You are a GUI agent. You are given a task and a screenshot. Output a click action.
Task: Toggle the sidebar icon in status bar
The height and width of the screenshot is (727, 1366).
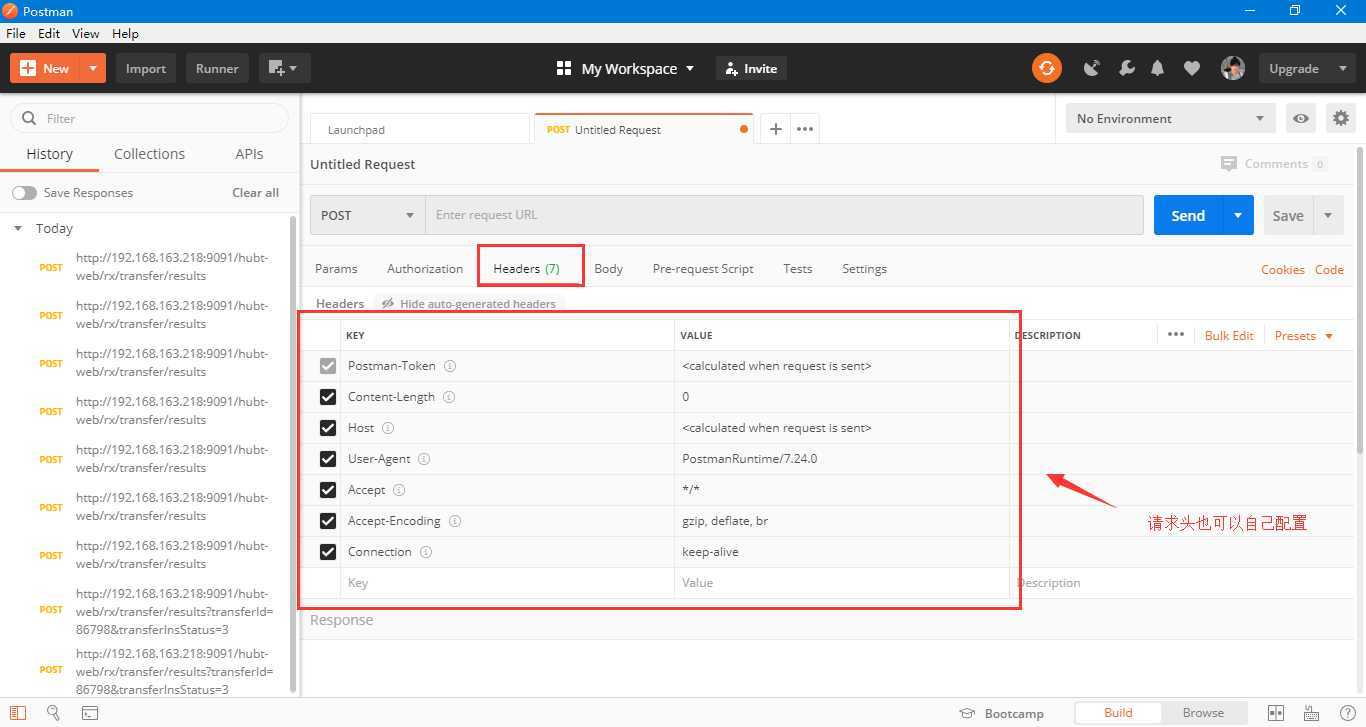pyautogui.click(x=18, y=713)
